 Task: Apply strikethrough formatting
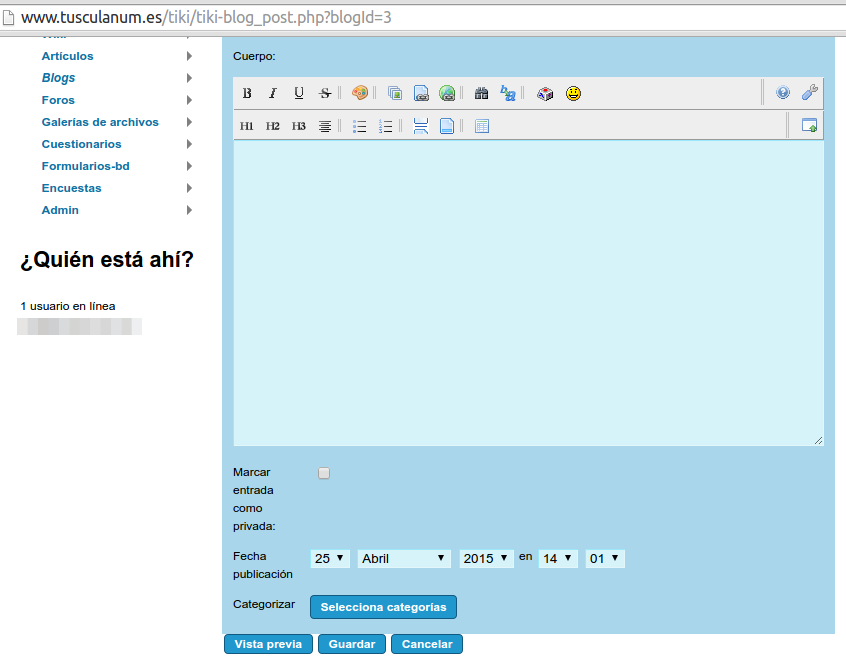pos(325,93)
